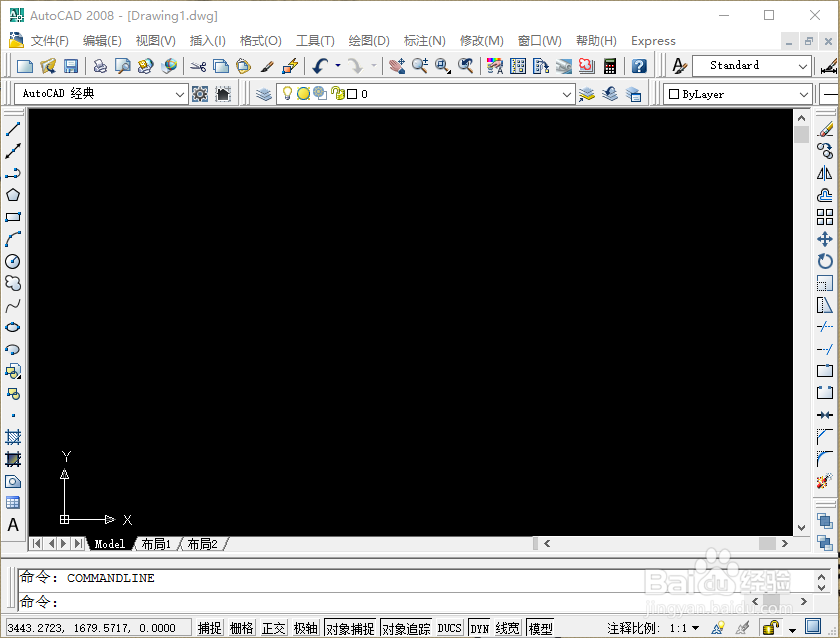Expand the Standard text style dropdown
Image resolution: width=840 pixels, height=638 pixels.
pyautogui.click(x=802, y=66)
